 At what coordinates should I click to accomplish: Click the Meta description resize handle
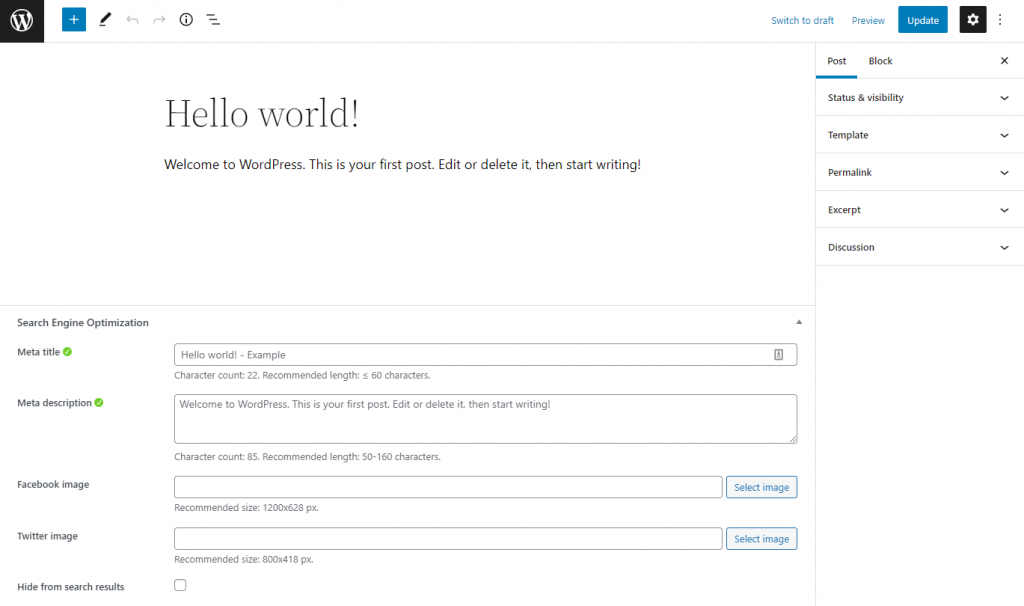click(x=793, y=439)
